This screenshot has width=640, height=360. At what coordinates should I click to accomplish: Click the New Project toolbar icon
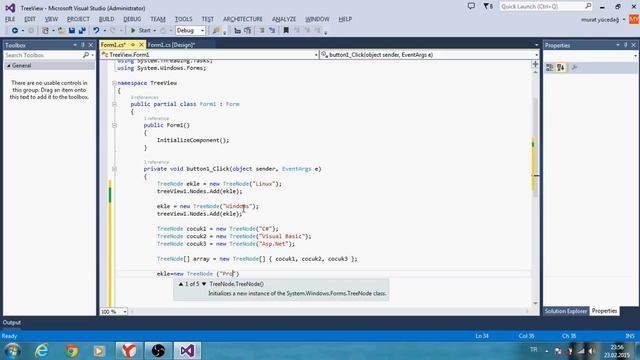pos(45,31)
